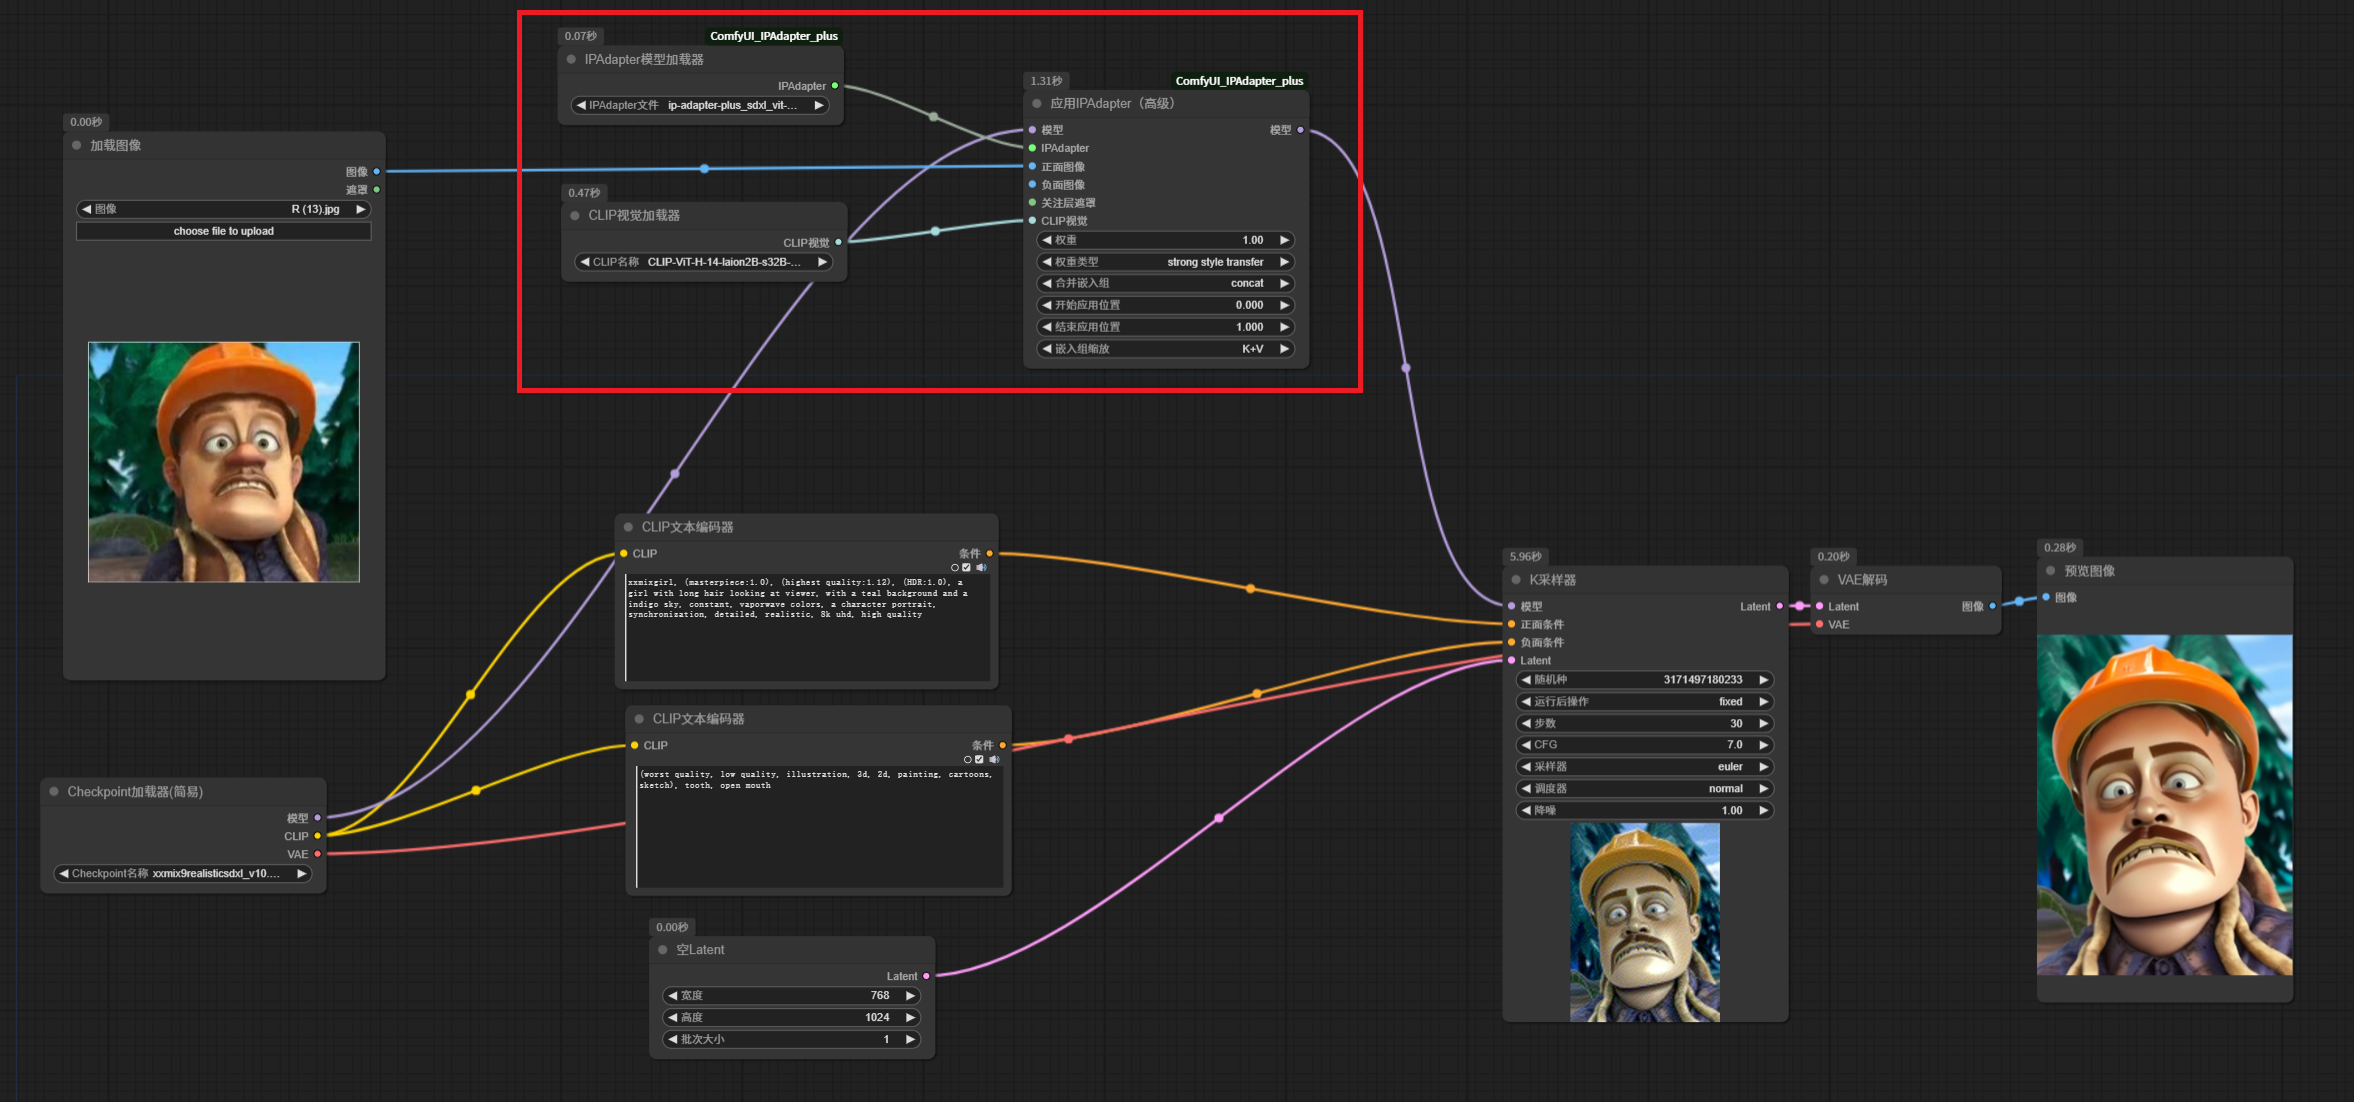Collapse the VAE解码 node via its title dot
Viewport: 2354px width, 1102px height.
pyautogui.click(x=1824, y=580)
